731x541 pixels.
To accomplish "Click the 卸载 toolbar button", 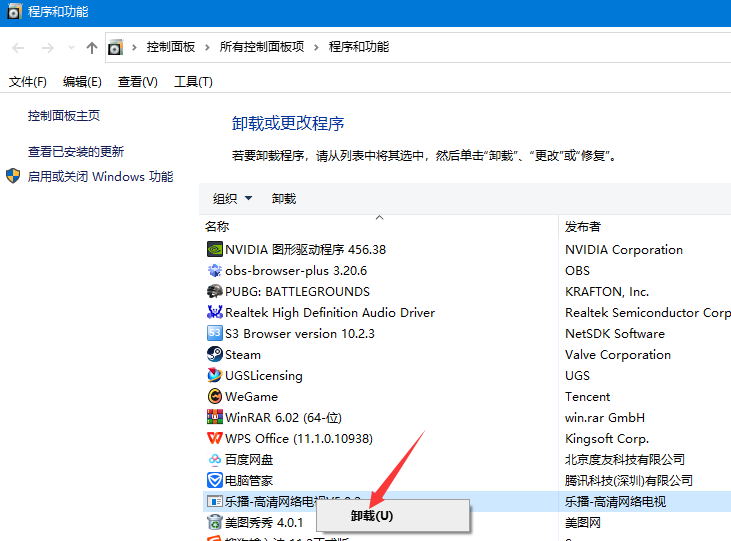I will pos(284,199).
